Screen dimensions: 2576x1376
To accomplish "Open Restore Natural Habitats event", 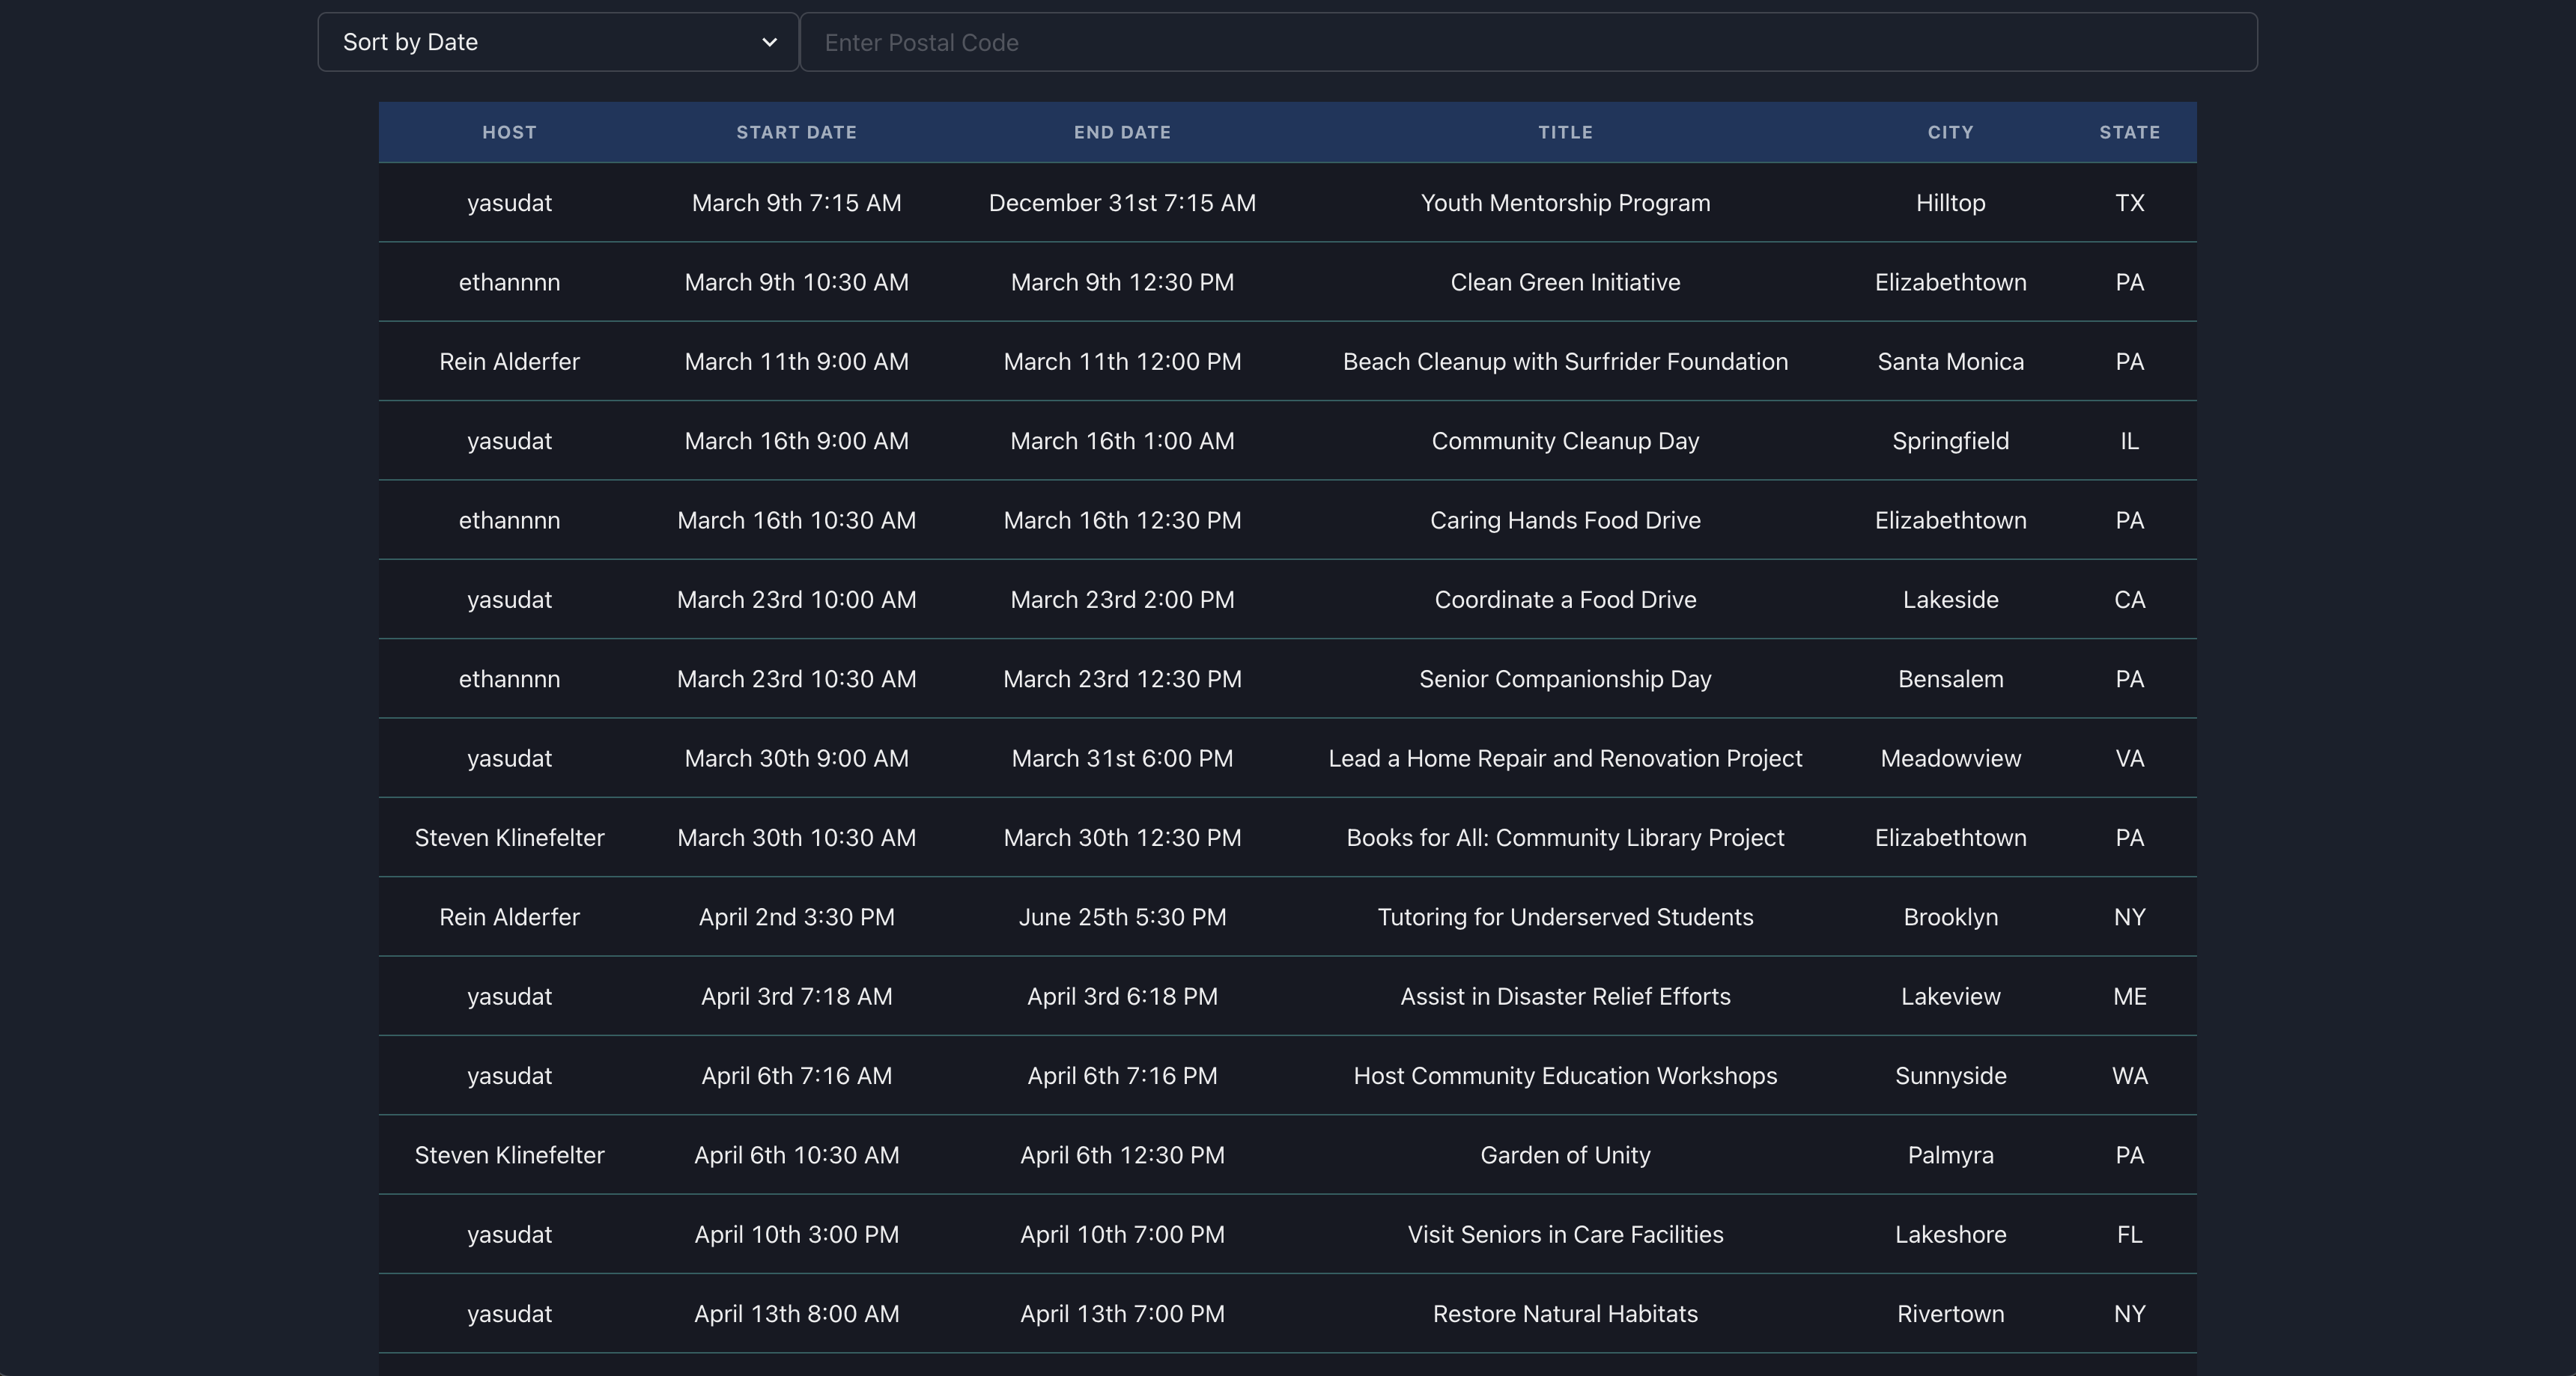I will coord(1565,1314).
